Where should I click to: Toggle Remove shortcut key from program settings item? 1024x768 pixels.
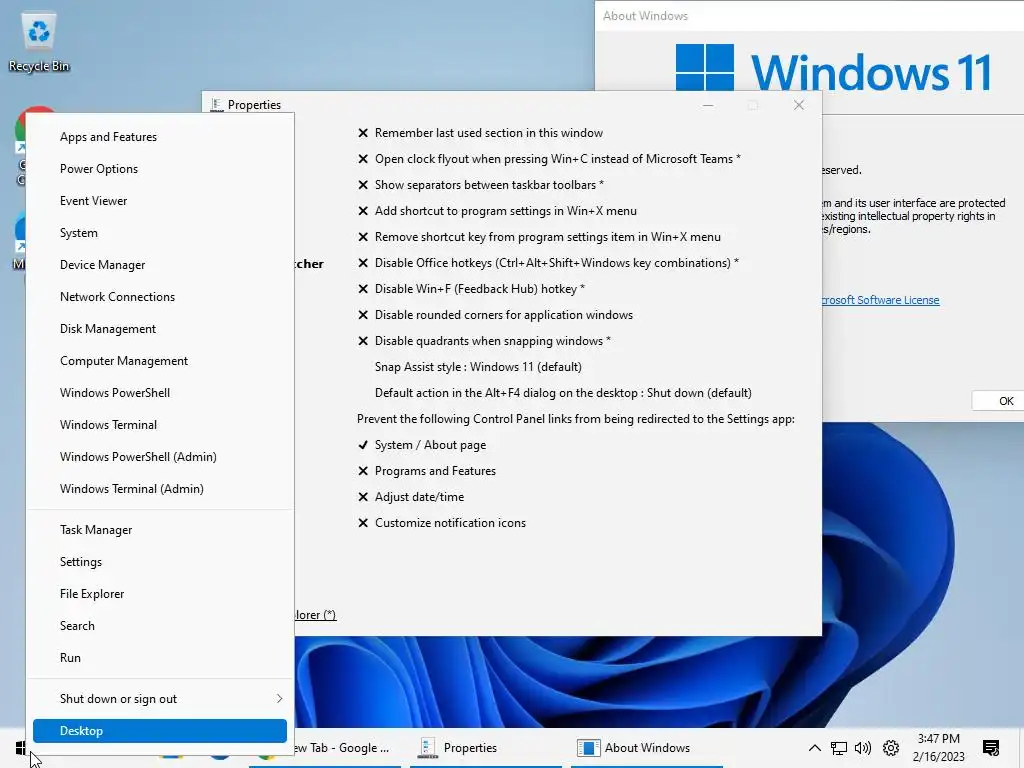(x=539, y=237)
